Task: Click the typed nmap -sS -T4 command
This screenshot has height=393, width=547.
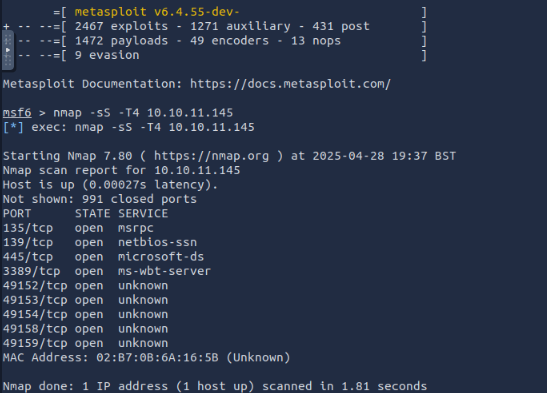Action: pyautogui.click(x=143, y=113)
